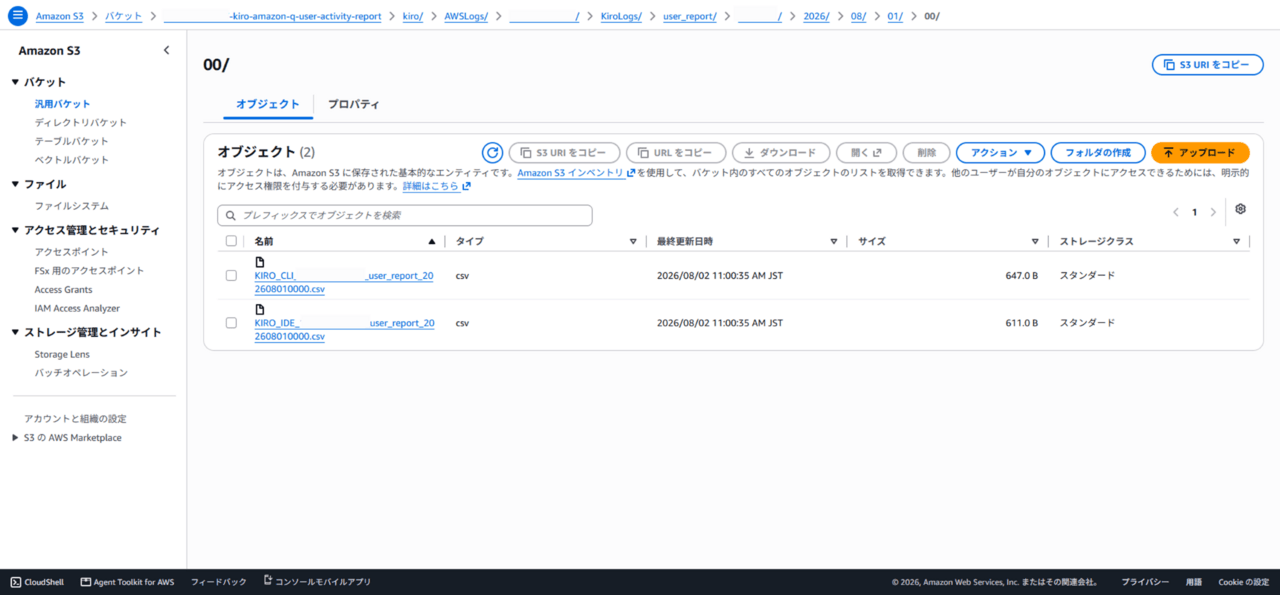This screenshot has height=595, width=1280.
Task: Collapse the ストレージ管理とインサイト section
Action: click(15, 332)
